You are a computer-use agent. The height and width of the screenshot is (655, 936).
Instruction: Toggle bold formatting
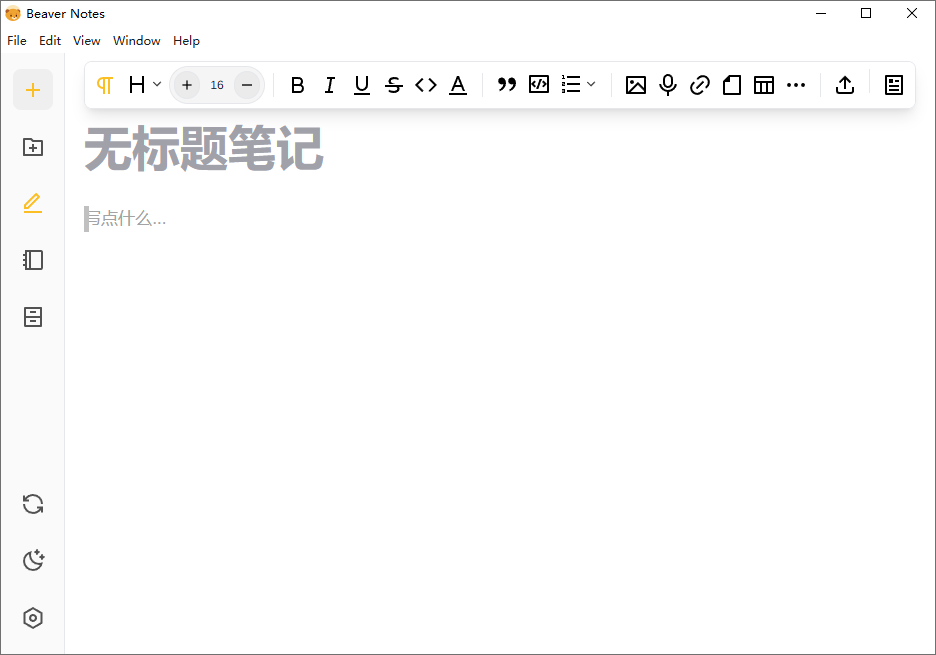pyautogui.click(x=297, y=85)
